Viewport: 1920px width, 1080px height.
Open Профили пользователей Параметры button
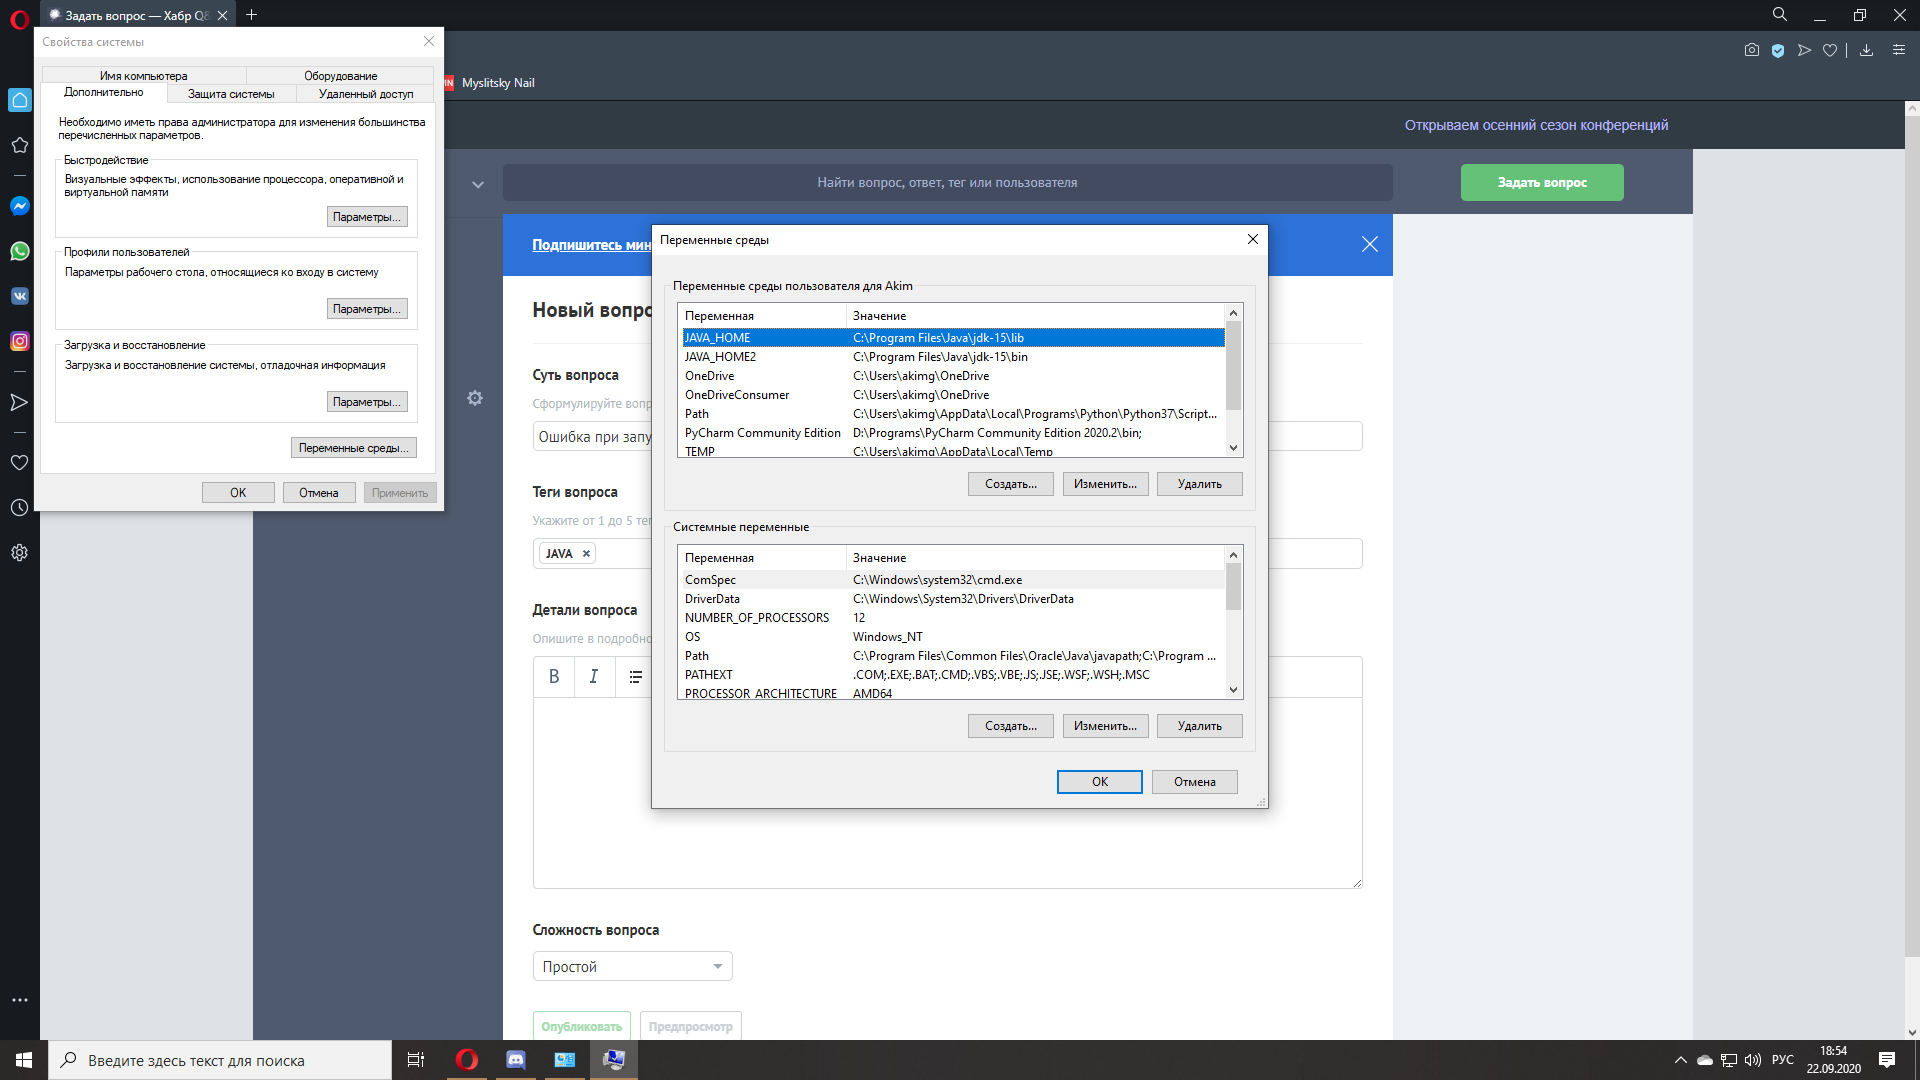367,309
